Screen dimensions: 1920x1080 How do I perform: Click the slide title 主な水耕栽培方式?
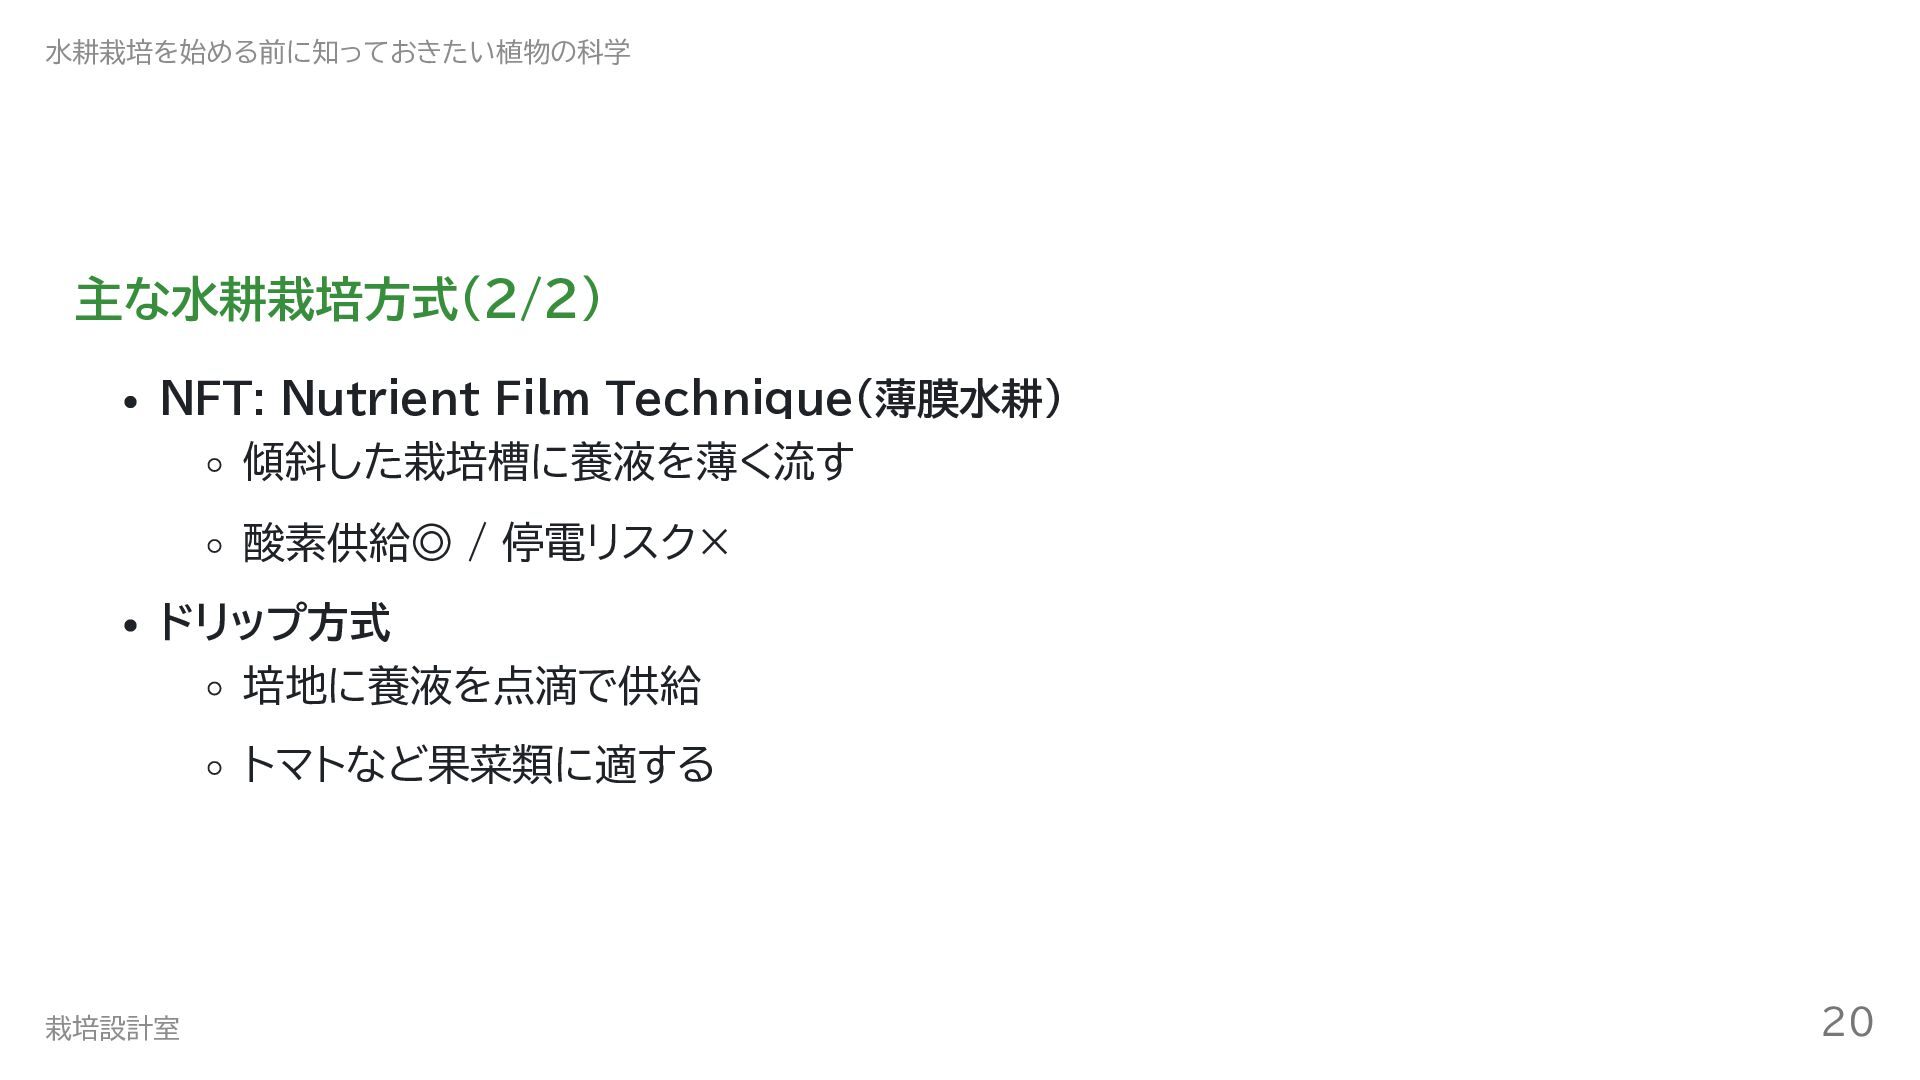pos(265,300)
